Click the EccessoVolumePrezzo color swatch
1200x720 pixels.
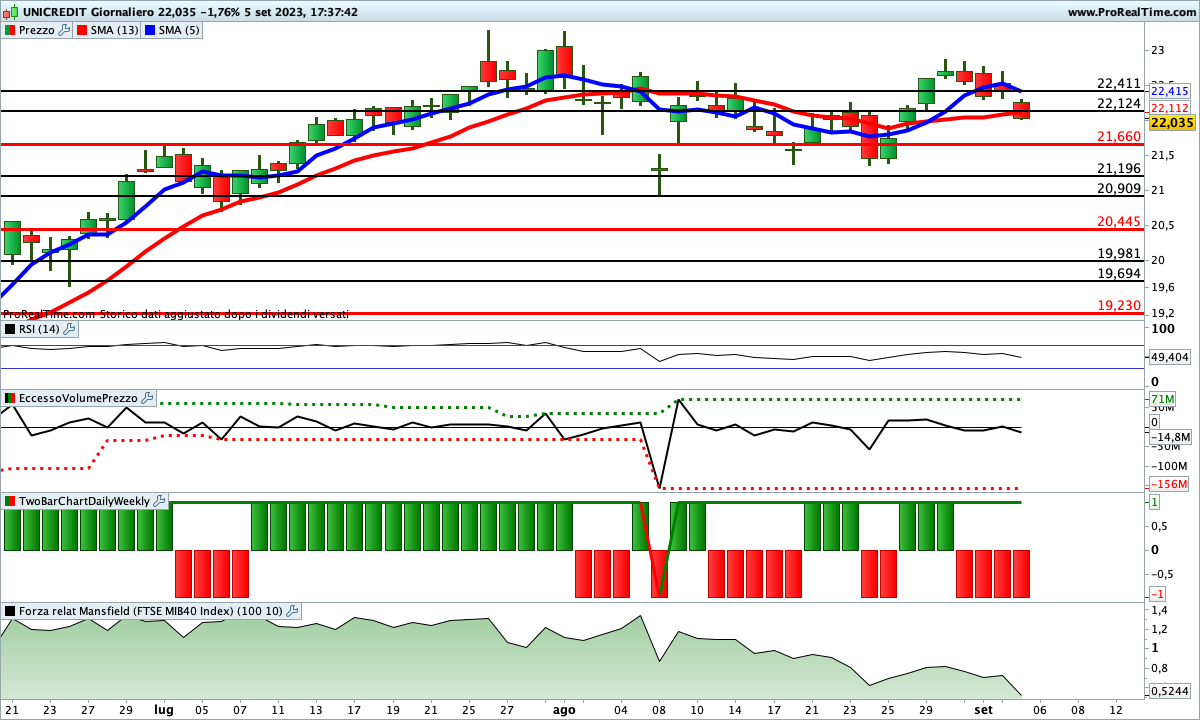click(10, 398)
